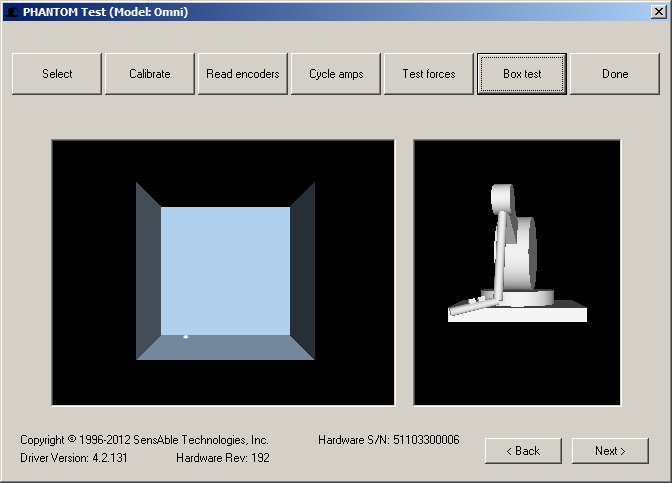Click the white haptic cursor in the box

coord(186,336)
